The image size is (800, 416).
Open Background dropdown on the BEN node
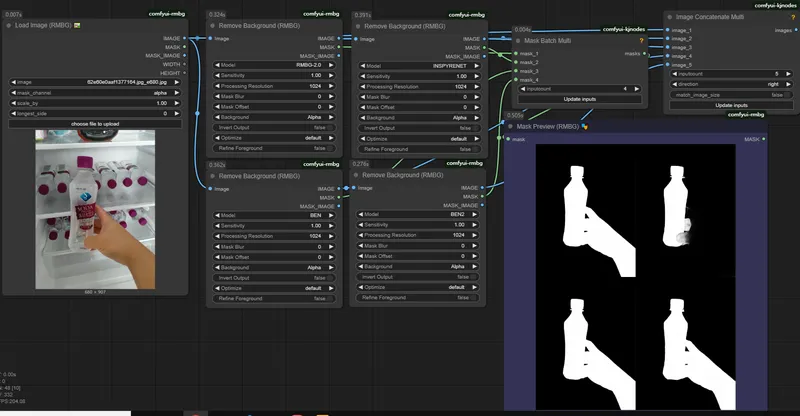coord(272,267)
